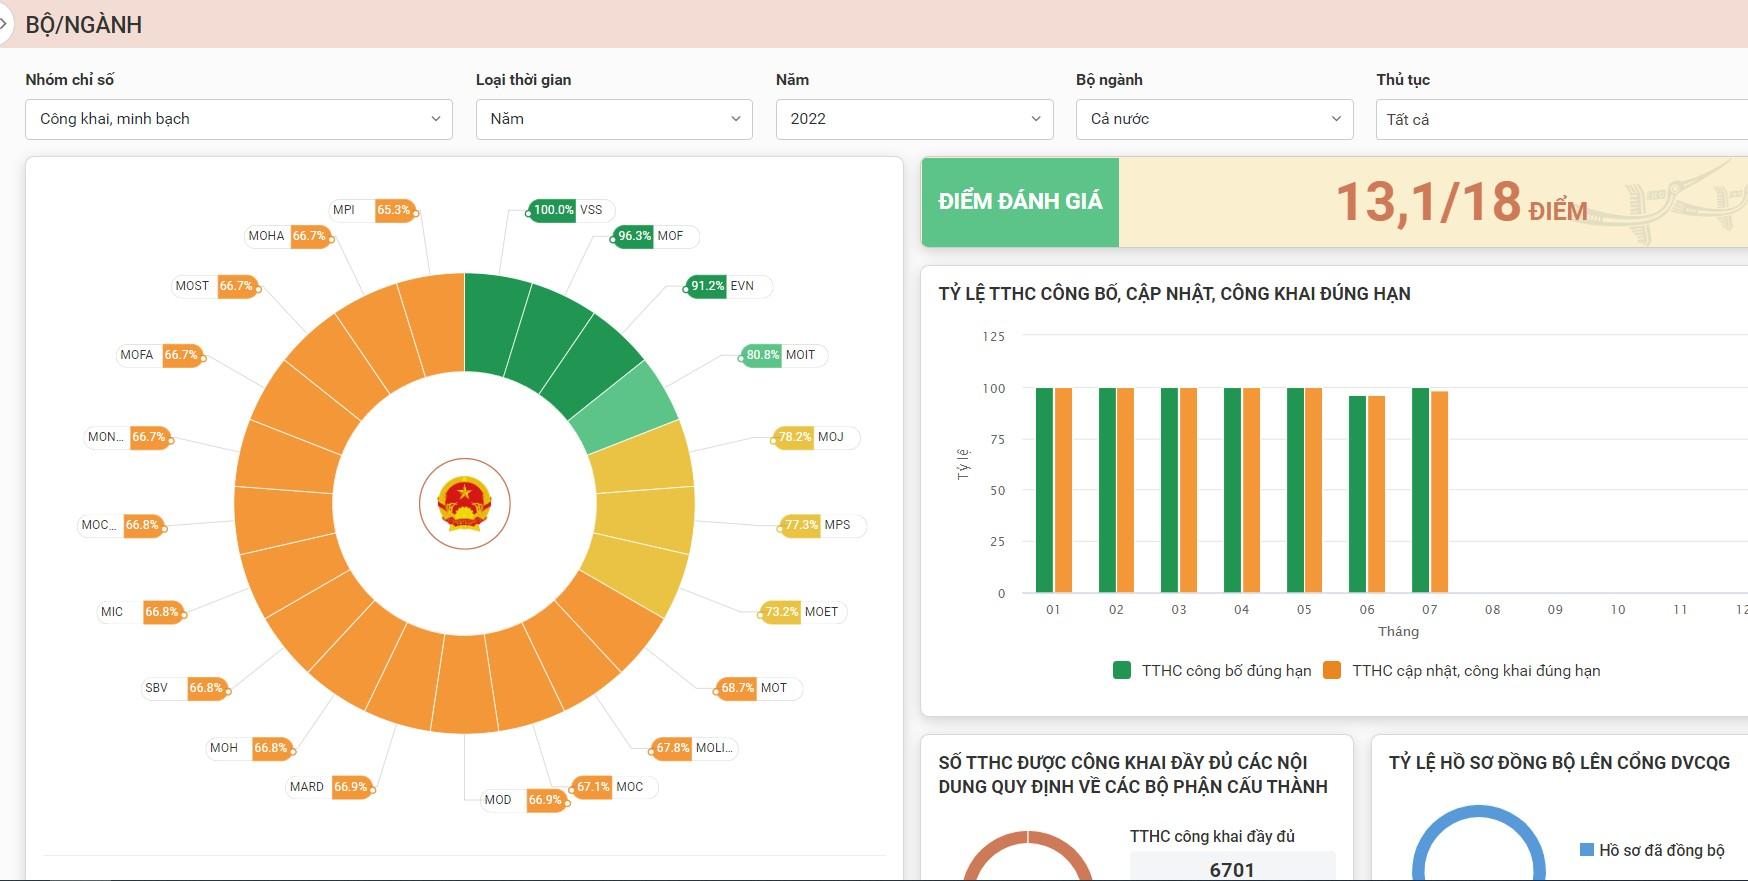Select the MON... 66.7% label
Image resolution: width=1748 pixels, height=881 pixels.
point(127,437)
